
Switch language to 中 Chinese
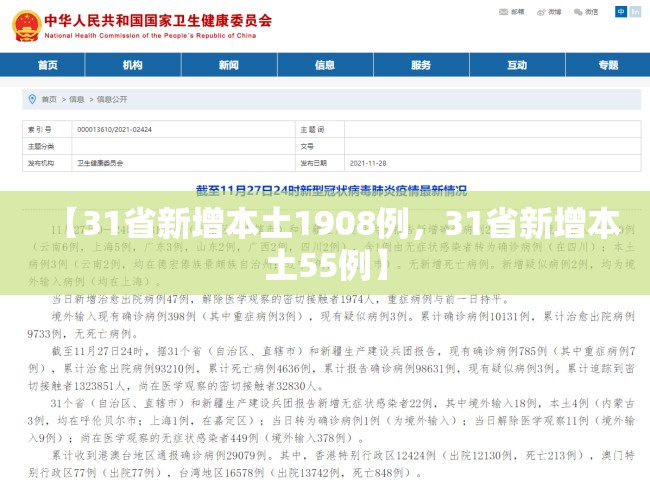(x=621, y=12)
